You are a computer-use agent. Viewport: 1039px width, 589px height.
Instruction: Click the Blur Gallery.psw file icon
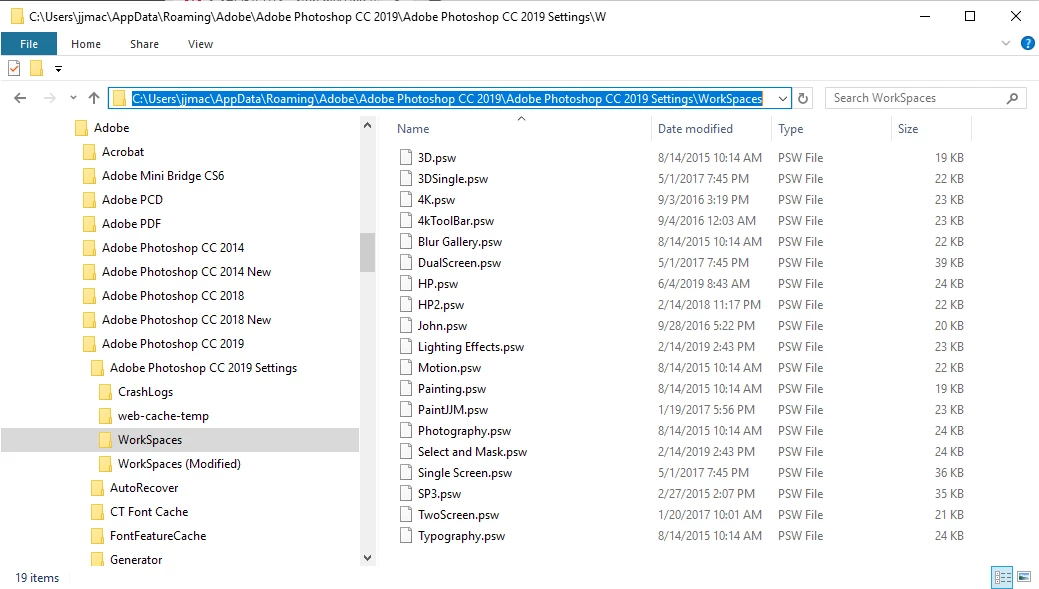(406, 241)
